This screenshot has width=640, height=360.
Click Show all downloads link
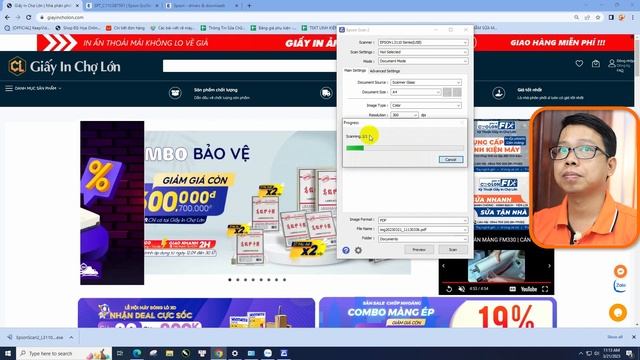[x=615, y=337]
